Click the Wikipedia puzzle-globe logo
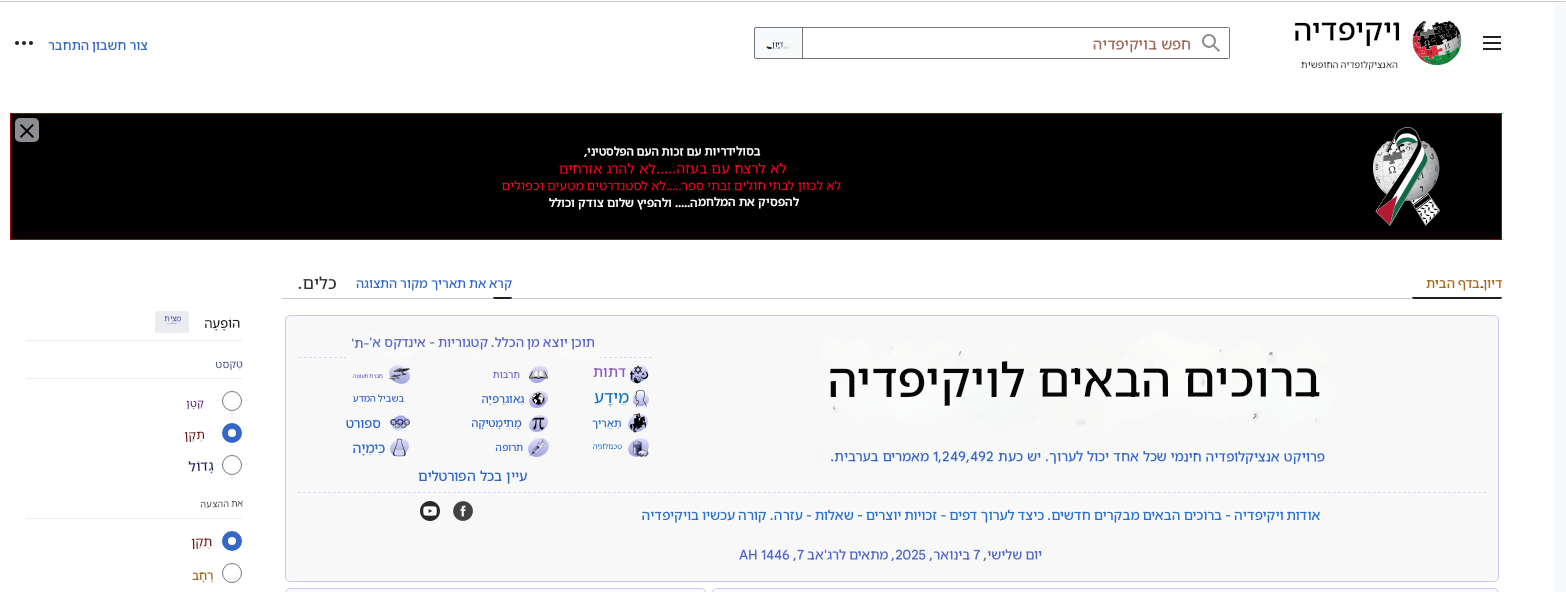 pyautogui.click(x=1437, y=42)
